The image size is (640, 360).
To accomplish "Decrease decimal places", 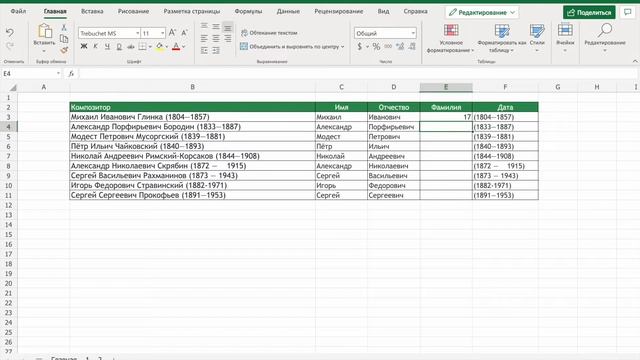I will click(412, 47).
